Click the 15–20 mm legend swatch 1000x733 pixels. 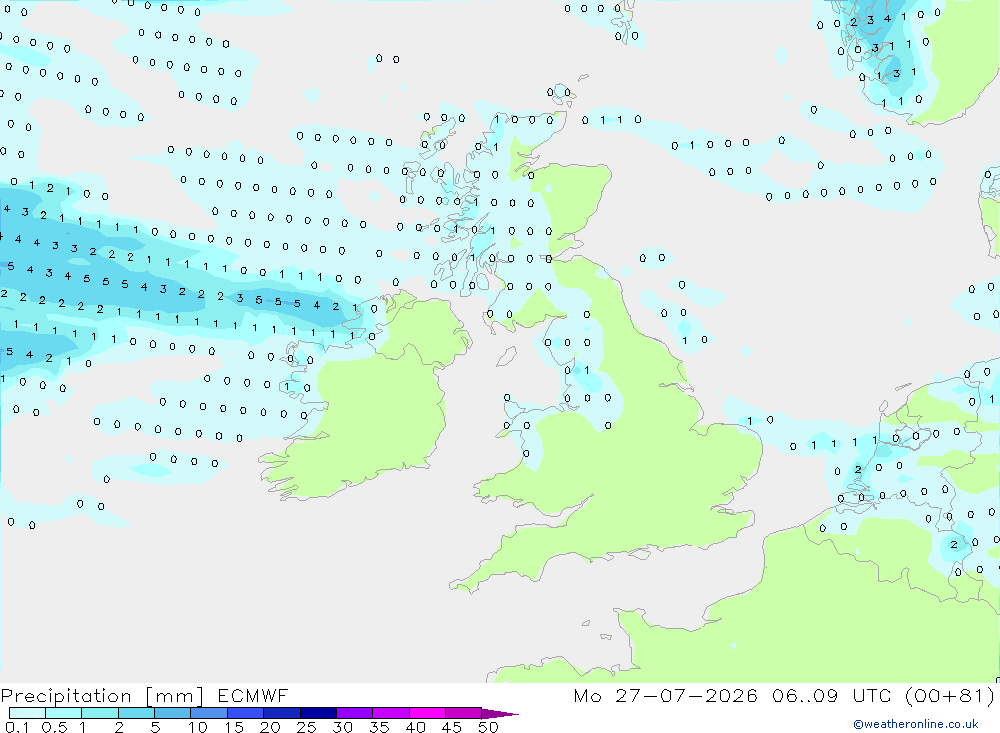tap(245, 713)
